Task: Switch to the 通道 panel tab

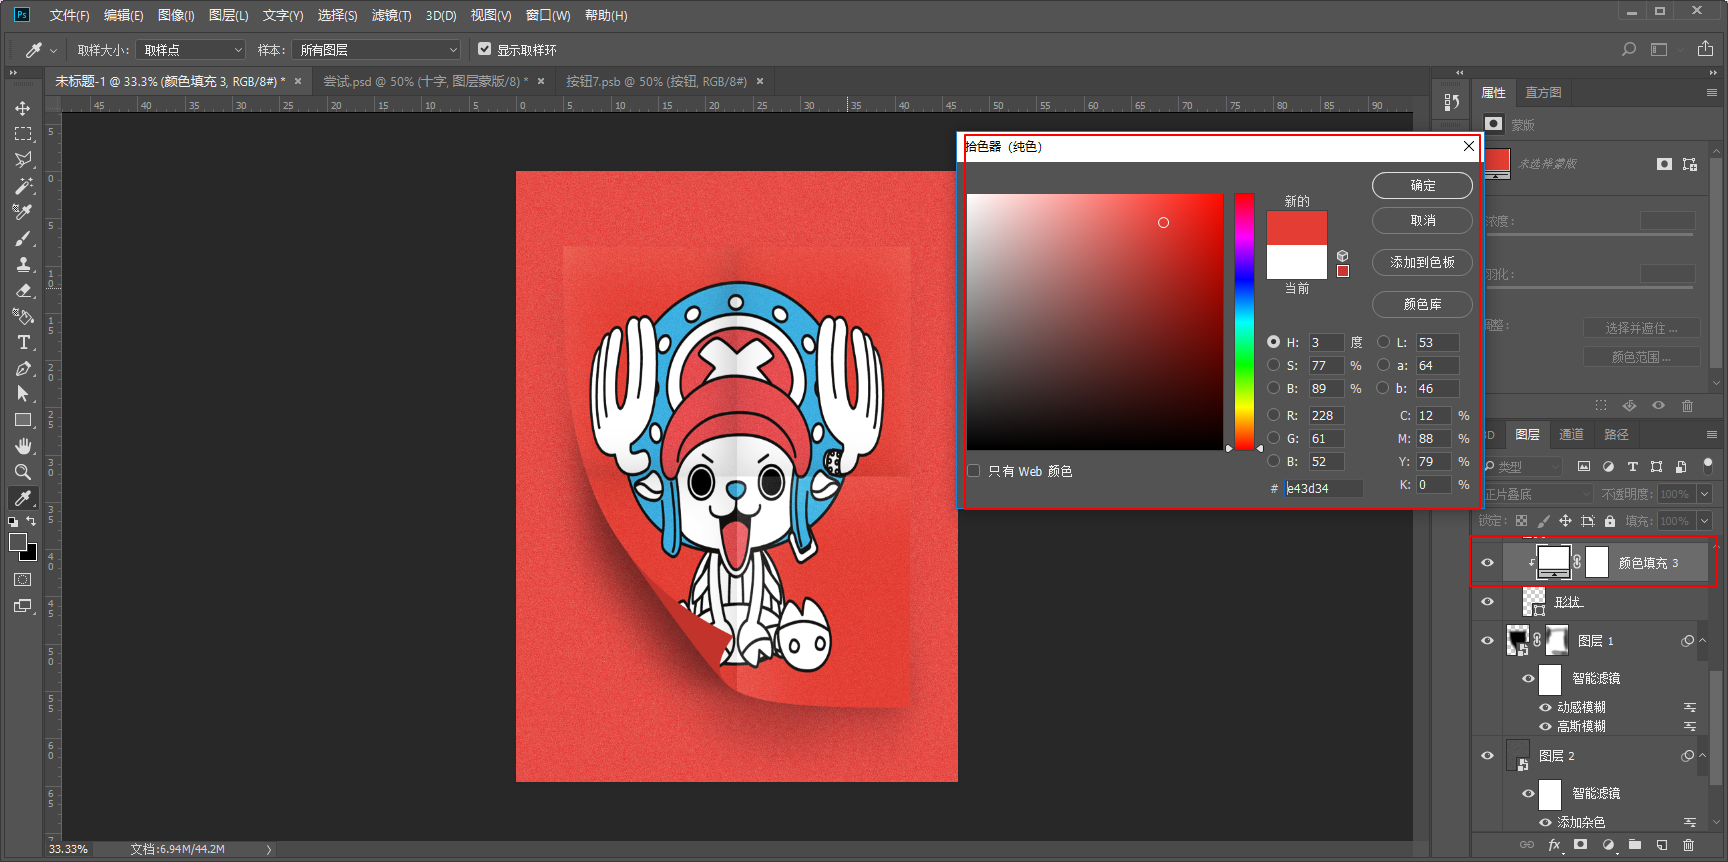Action: (x=1571, y=434)
